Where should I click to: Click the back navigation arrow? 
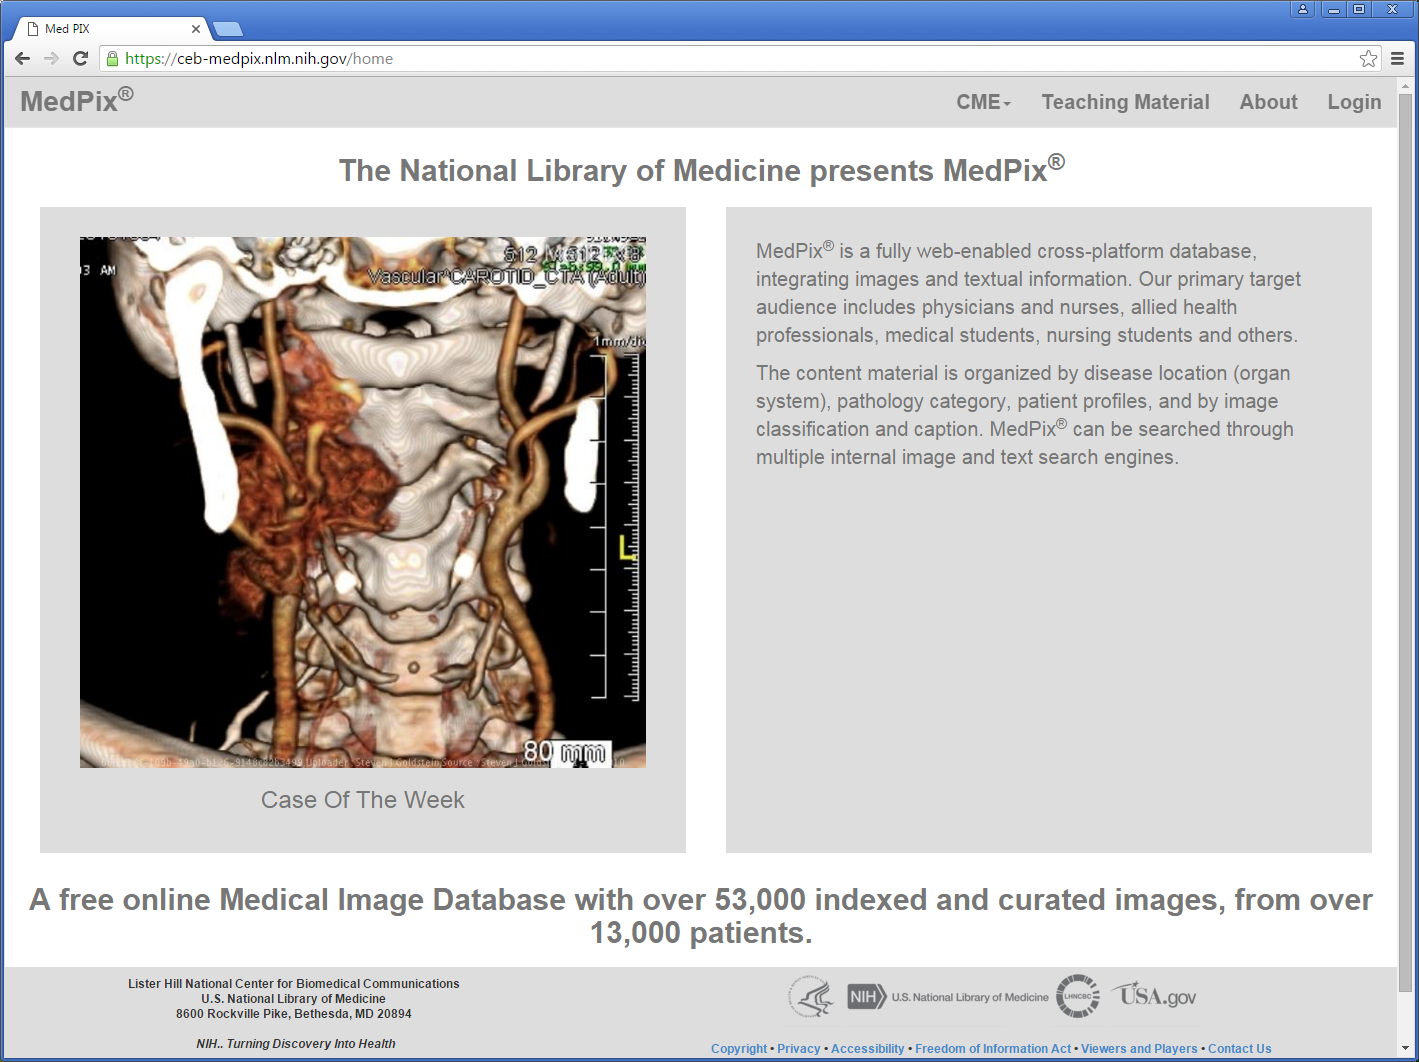[22, 58]
